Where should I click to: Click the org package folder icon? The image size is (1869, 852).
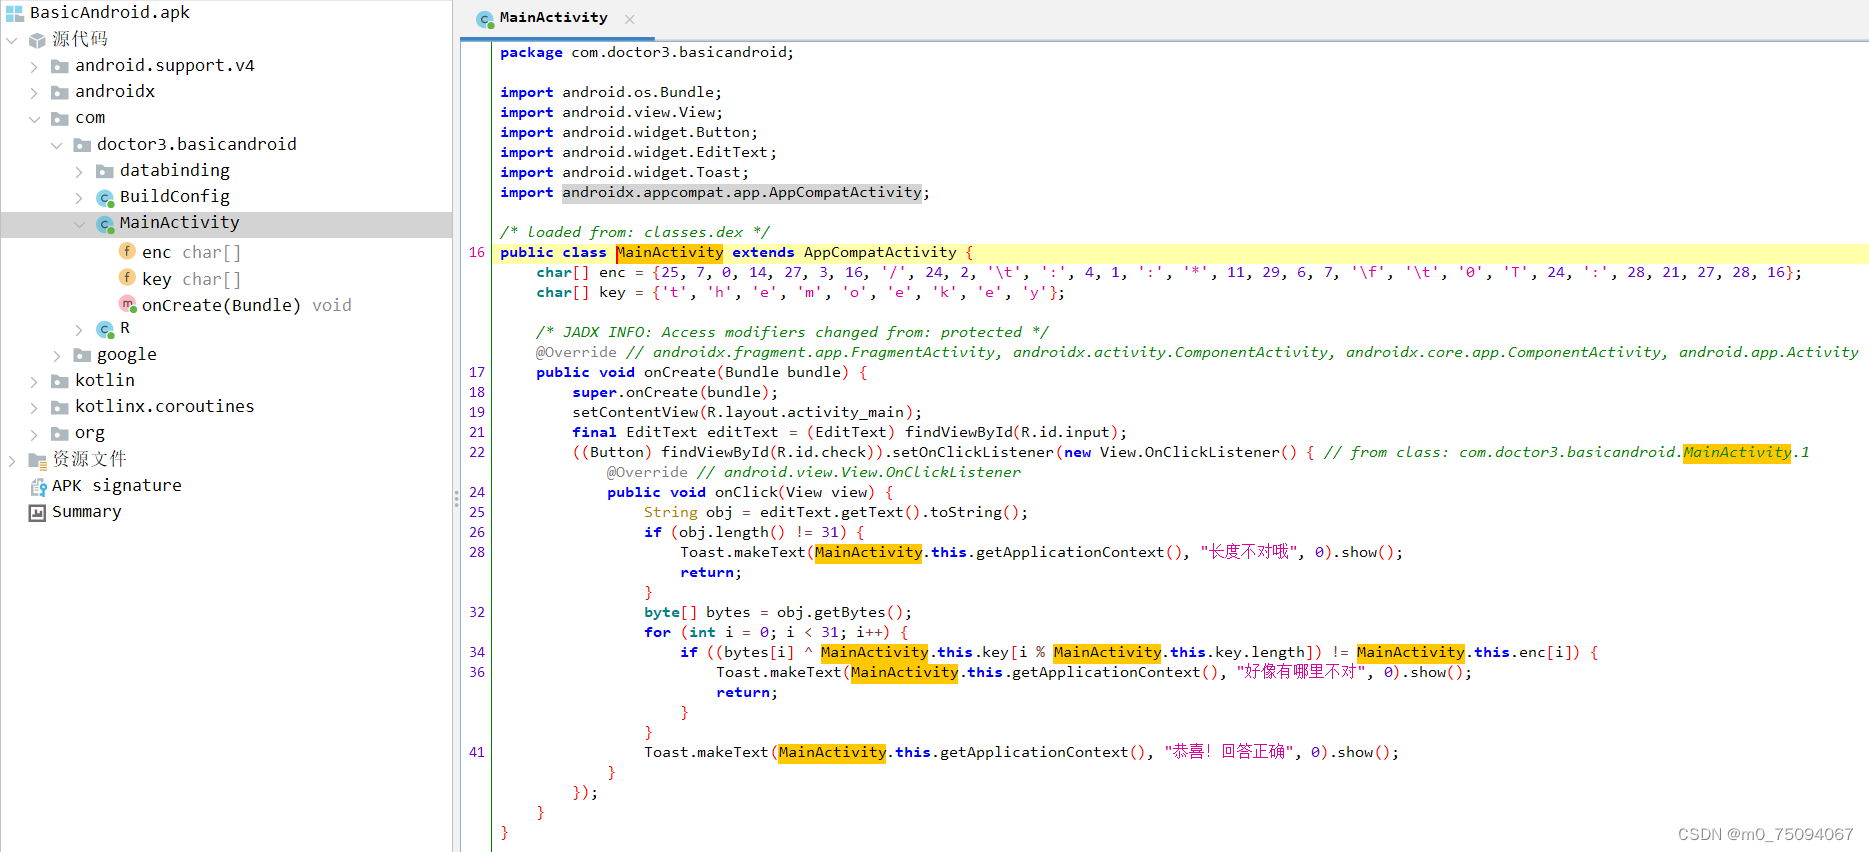(x=60, y=434)
